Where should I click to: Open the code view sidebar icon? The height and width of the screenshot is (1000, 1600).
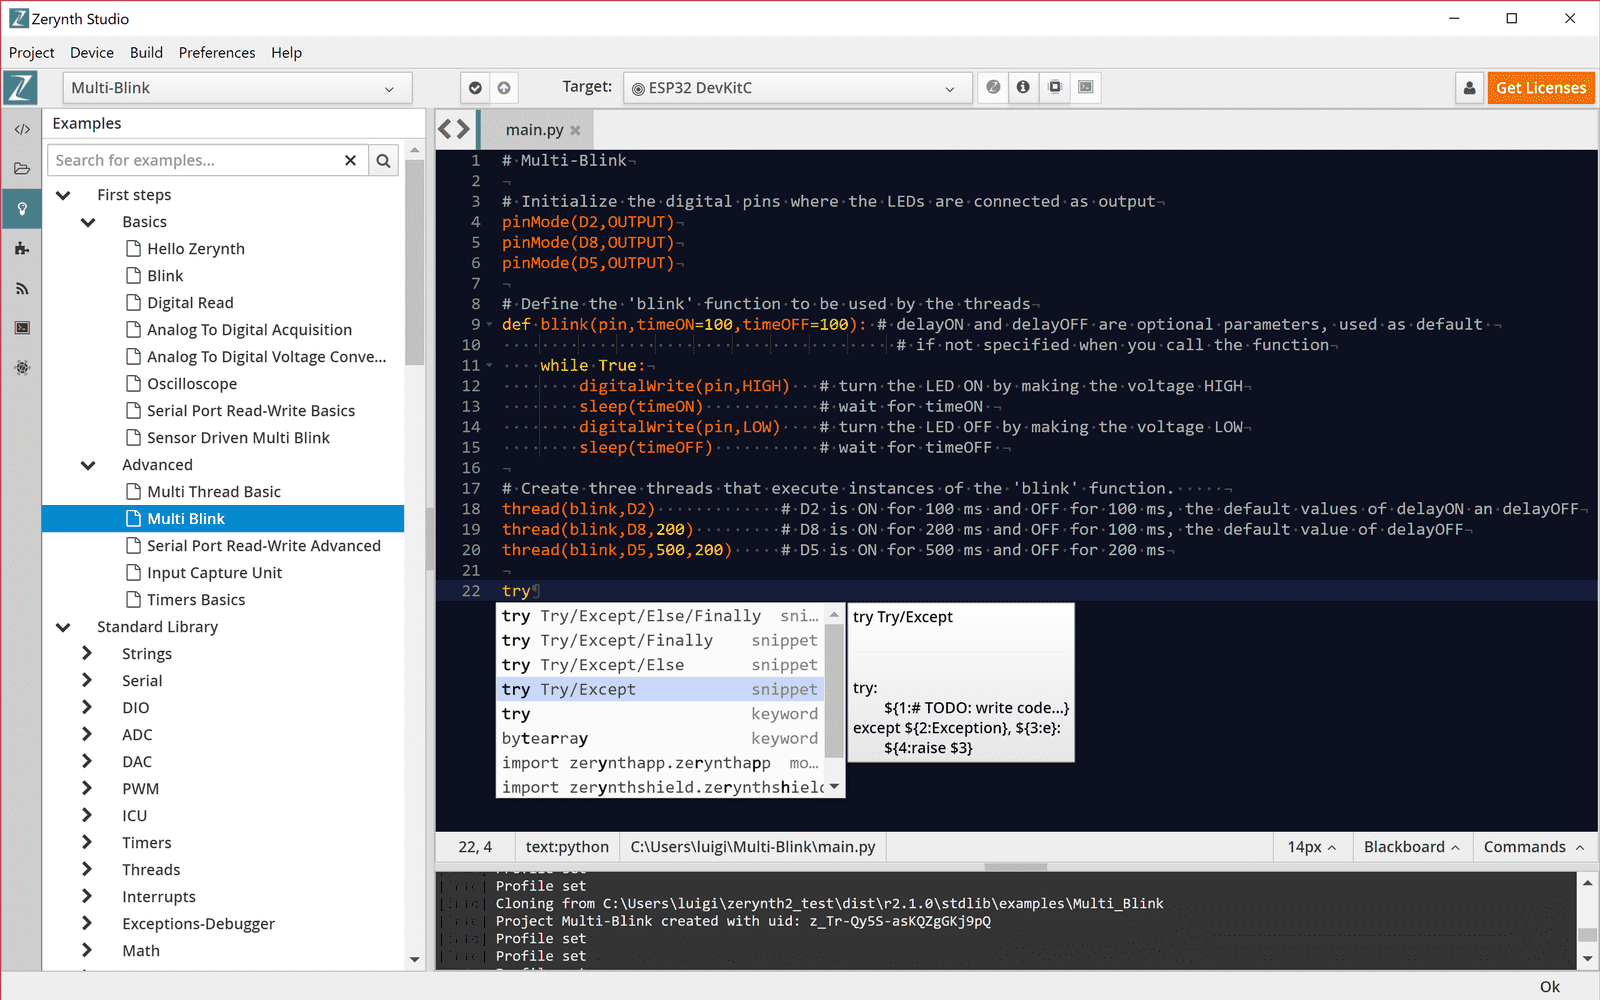click(x=22, y=129)
